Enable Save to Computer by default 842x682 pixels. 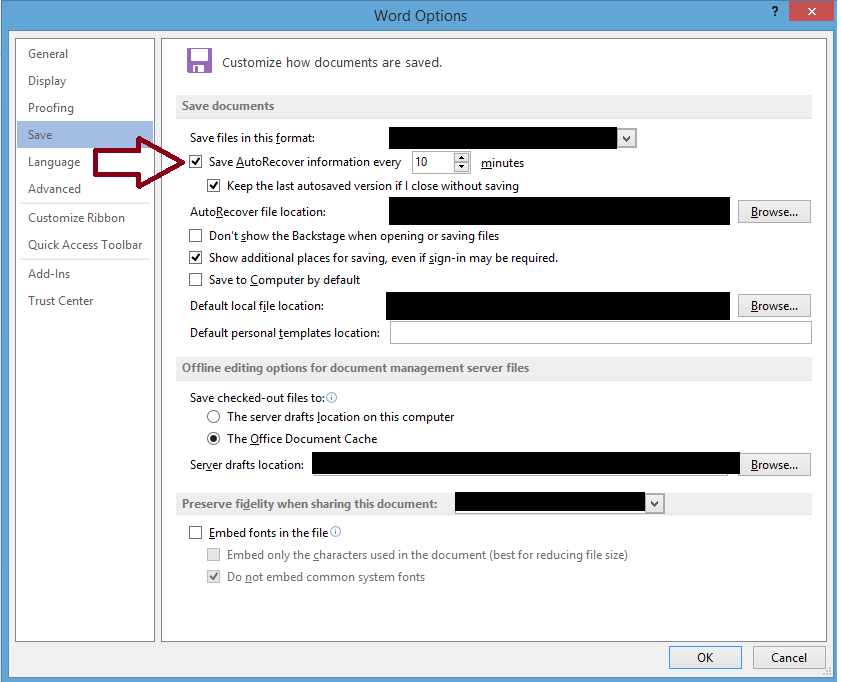coord(195,280)
